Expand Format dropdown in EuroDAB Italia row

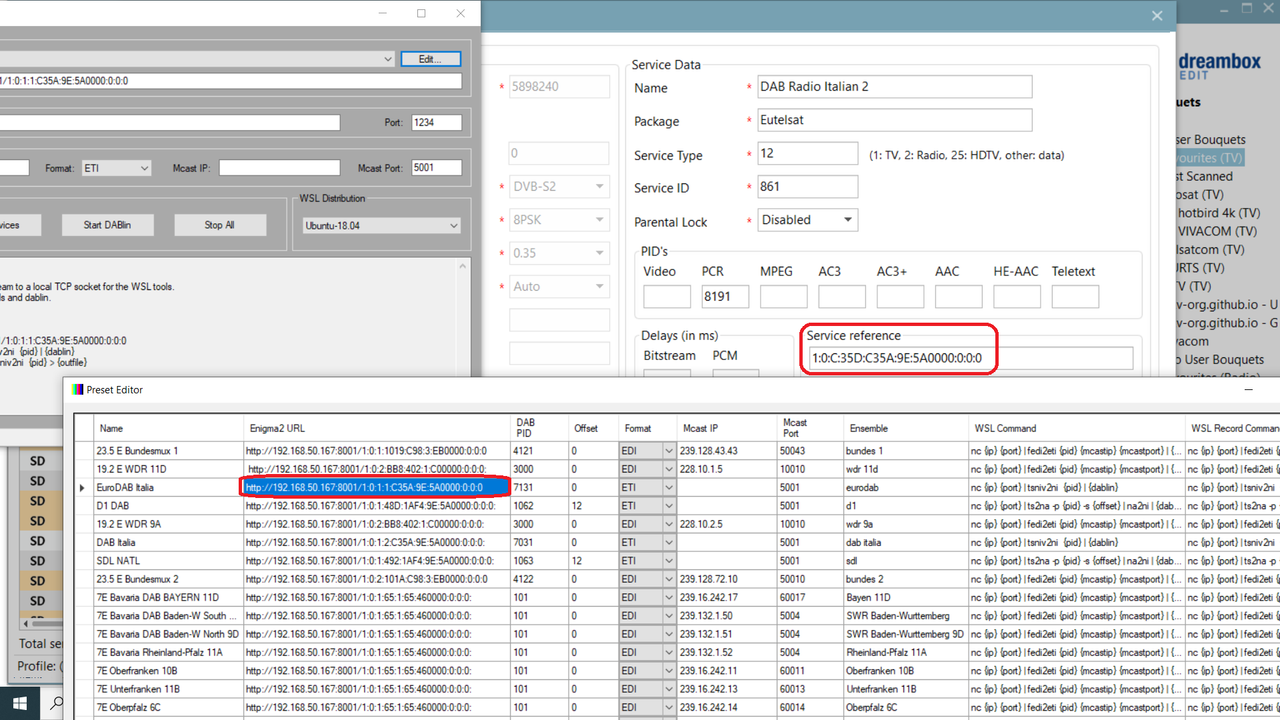[669, 488]
